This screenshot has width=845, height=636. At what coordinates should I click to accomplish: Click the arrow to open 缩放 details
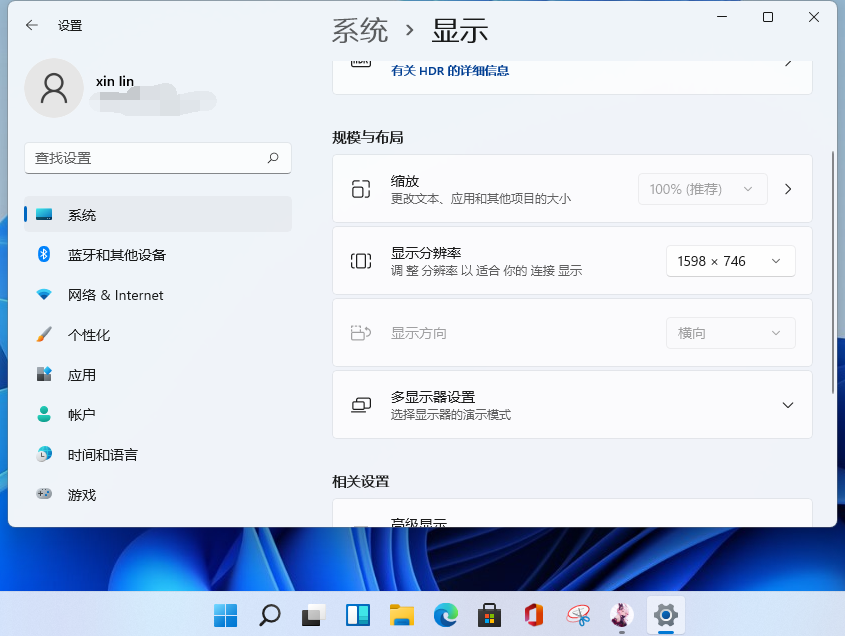pyautogui.click(x=788, y=189)
